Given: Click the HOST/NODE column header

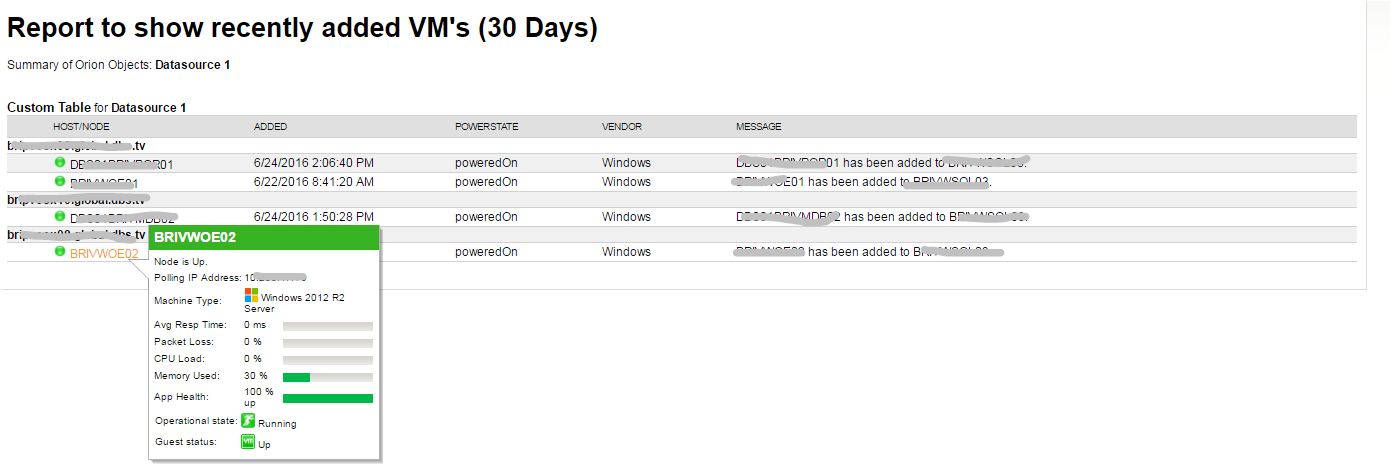Looking at the screenshot, I should [x=81, y=127].
